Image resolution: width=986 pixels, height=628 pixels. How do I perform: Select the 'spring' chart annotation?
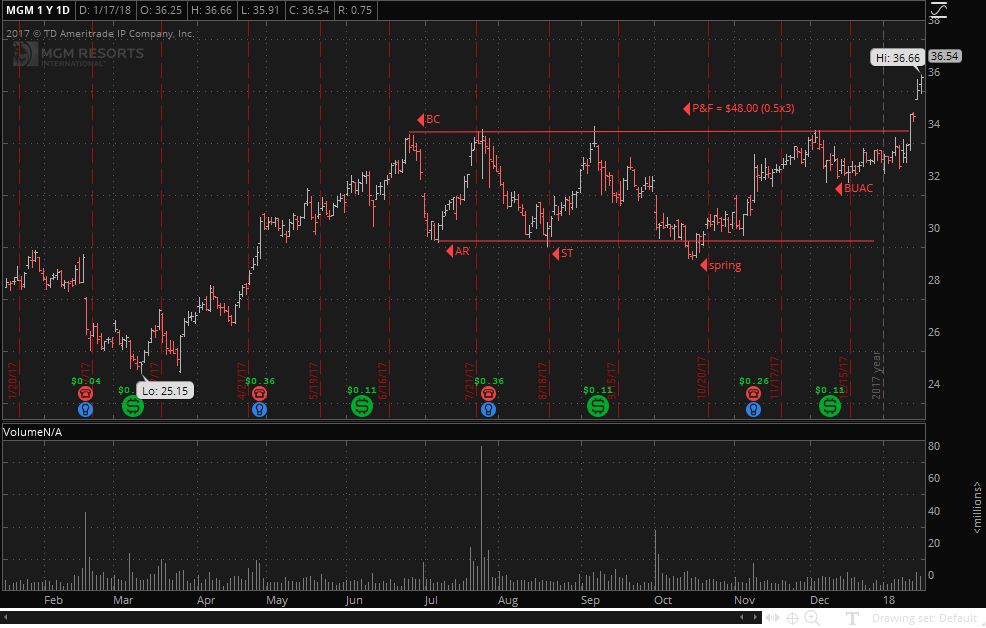724,265
